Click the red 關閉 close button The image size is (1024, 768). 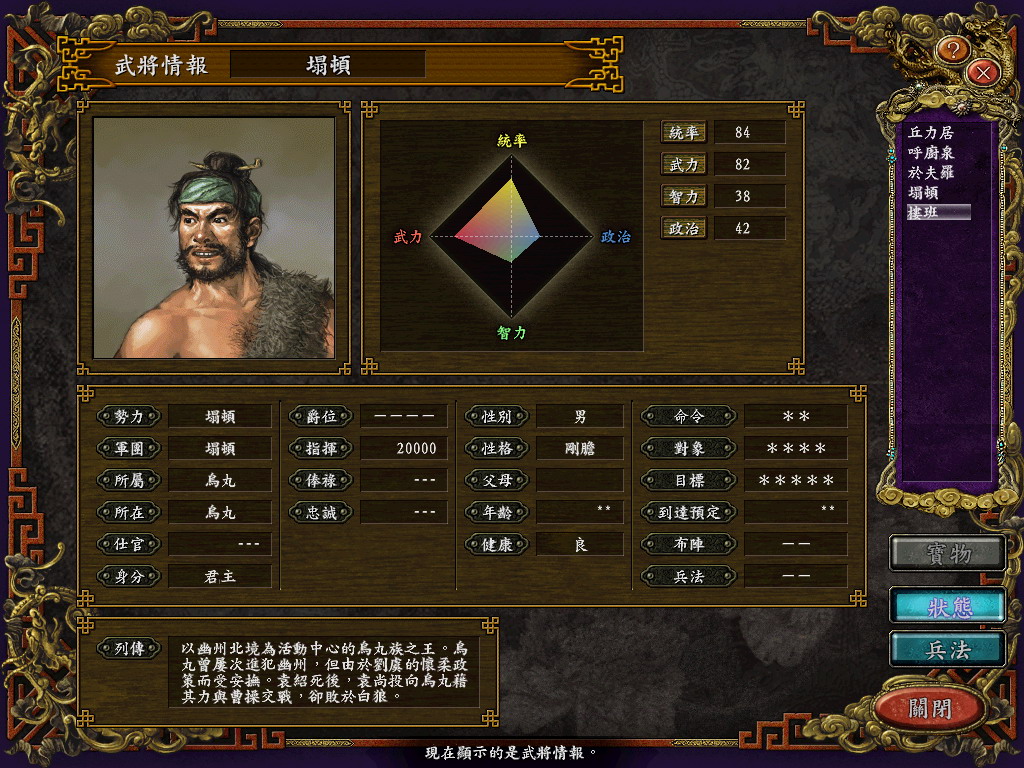coord(930,708)
